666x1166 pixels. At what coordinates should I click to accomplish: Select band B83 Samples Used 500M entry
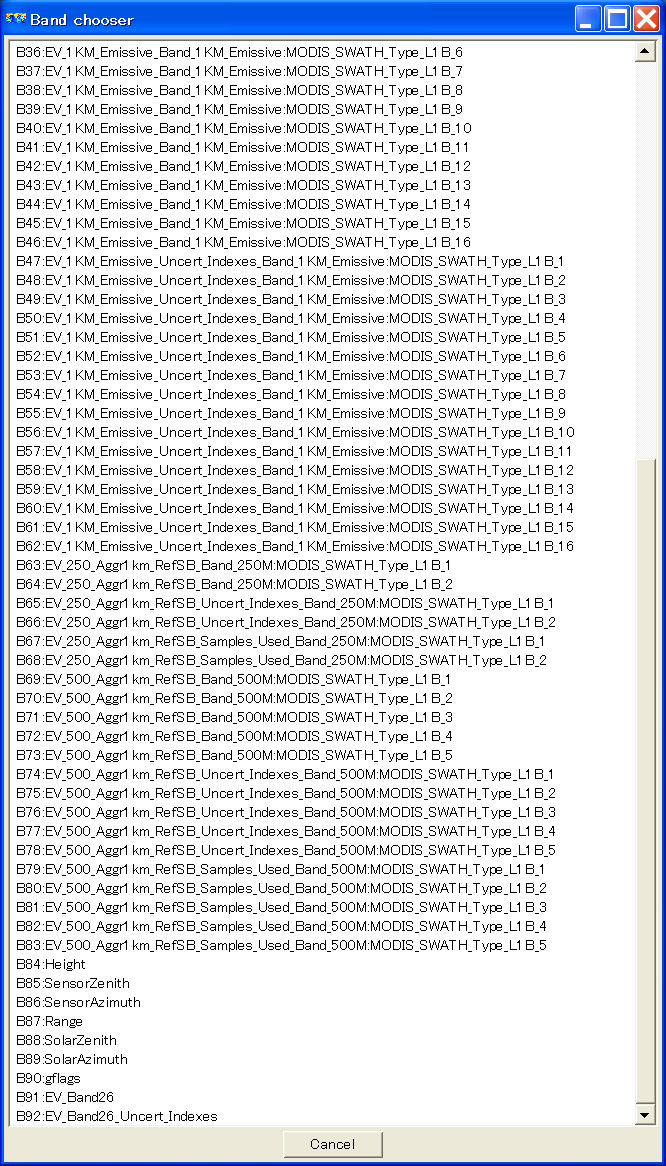click(x=282, y=945)
